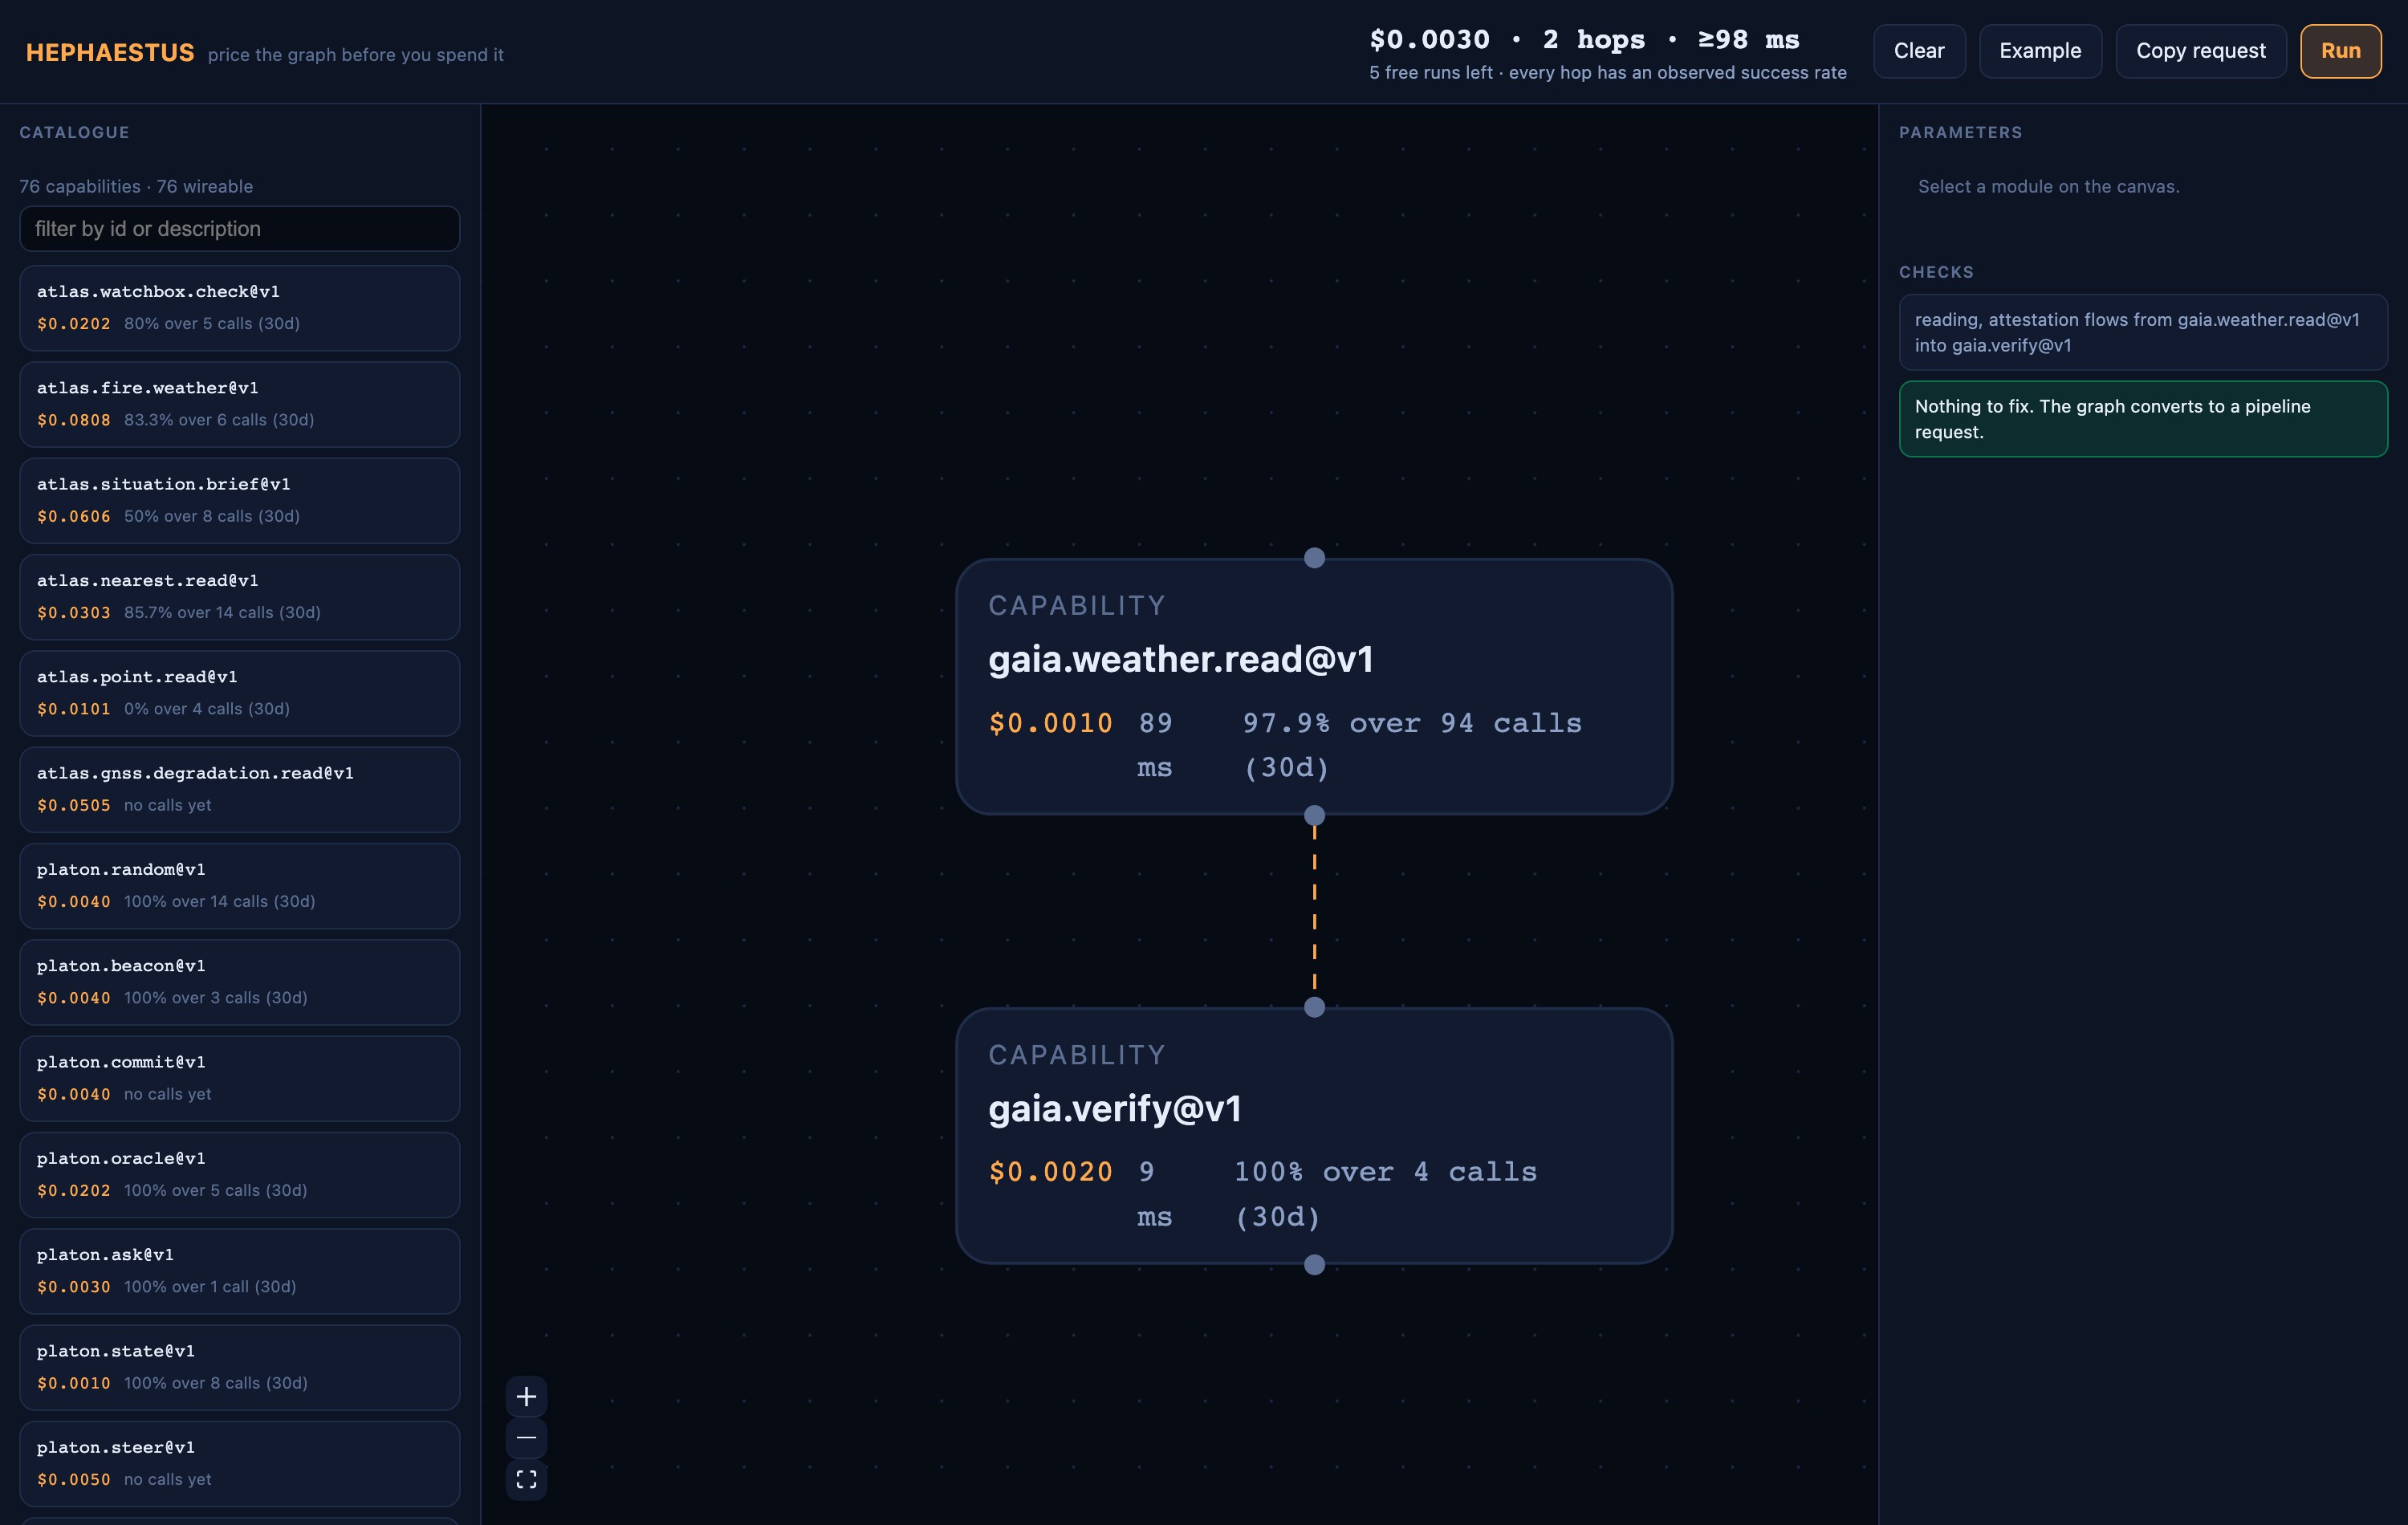Screen dimensions: 2408x1525
Task: Click the 'reading, attestation flows' check entry
Action: pyautogui.click(x=2143, y=332)
